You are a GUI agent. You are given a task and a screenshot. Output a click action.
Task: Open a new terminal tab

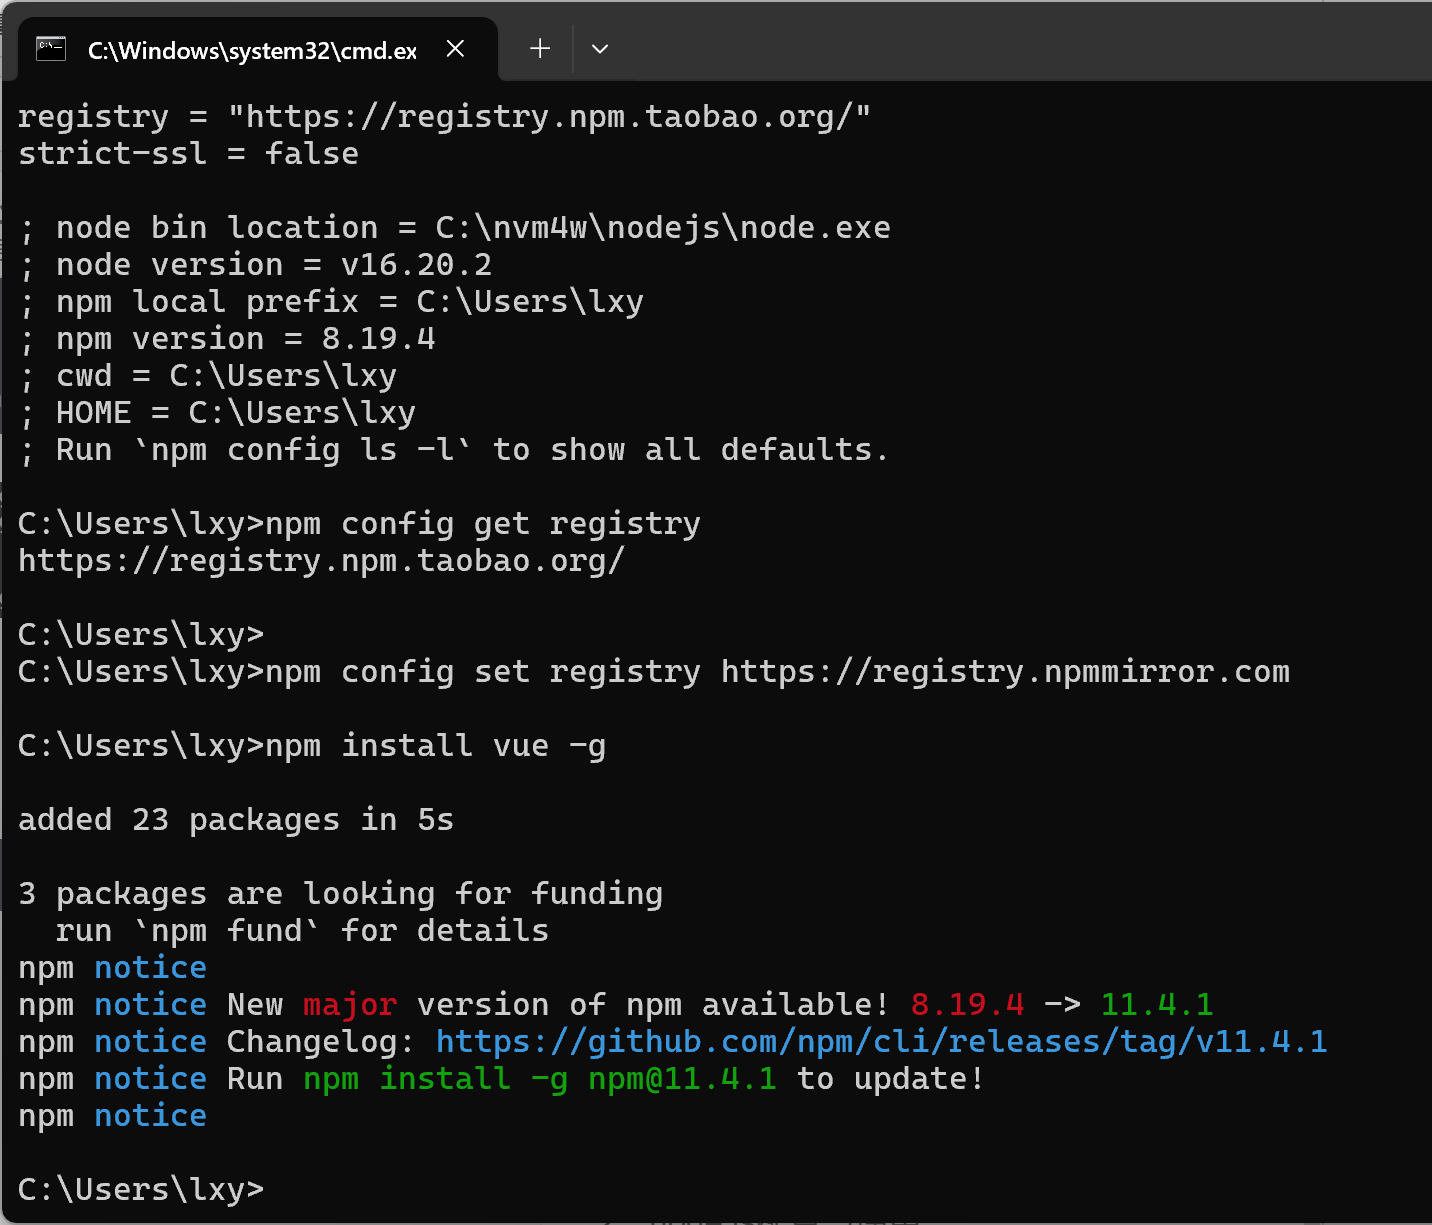click(x=540, y=48)
